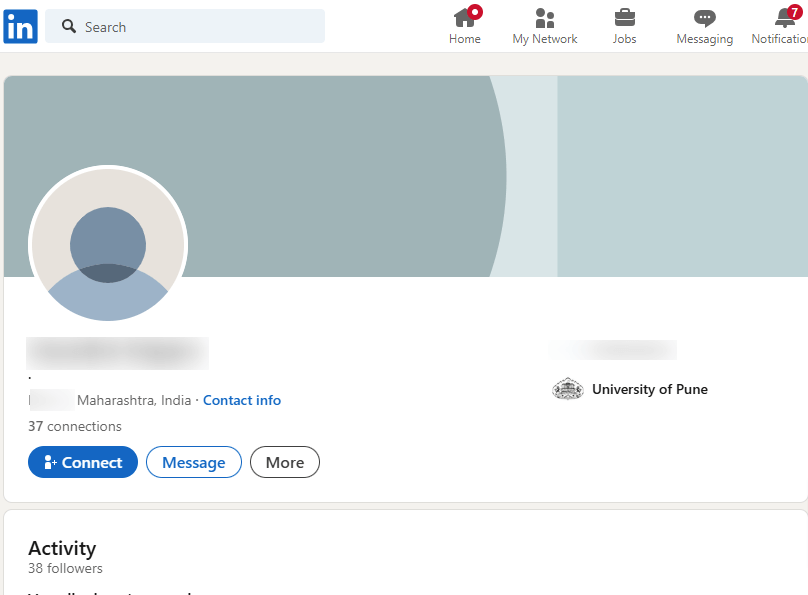Screen dimensions: 808x595
Task: Open the Contact info link
Action: [x=241, y=400]
